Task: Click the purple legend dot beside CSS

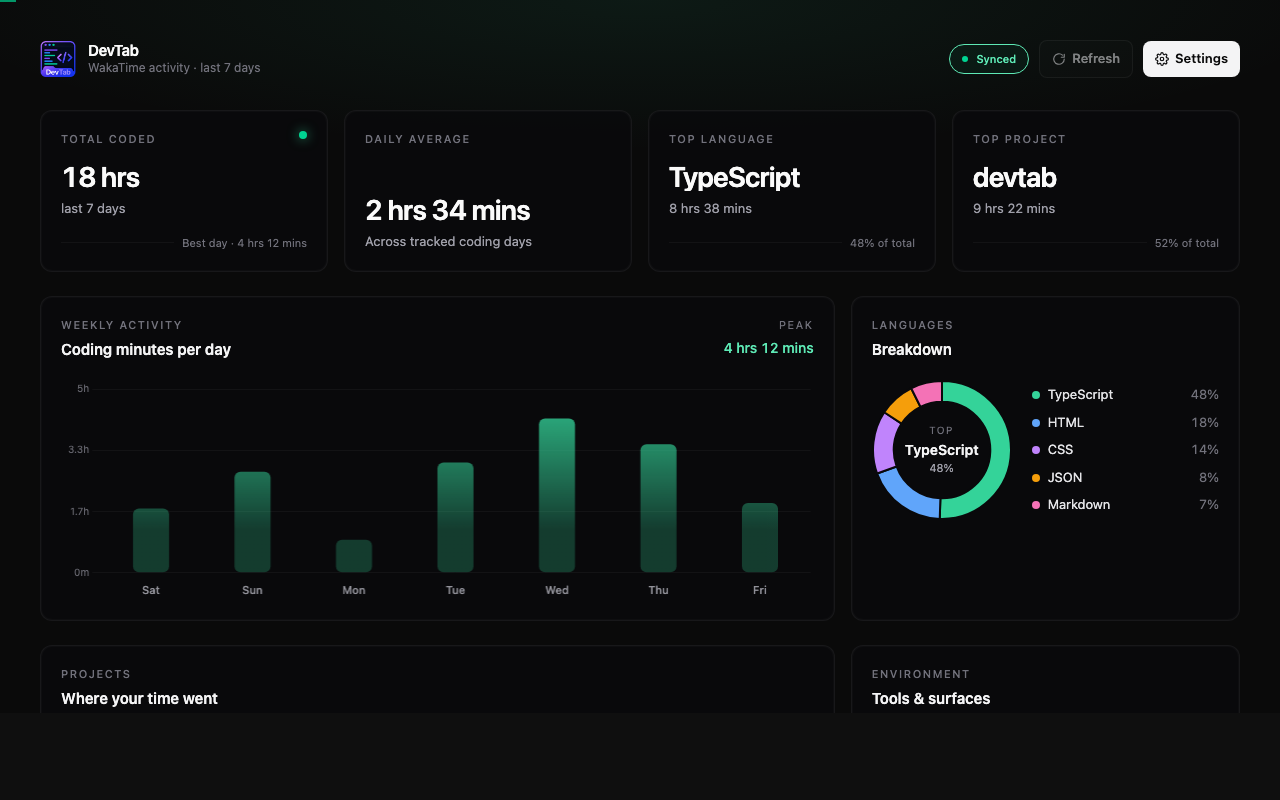Action: [1036, 450]
